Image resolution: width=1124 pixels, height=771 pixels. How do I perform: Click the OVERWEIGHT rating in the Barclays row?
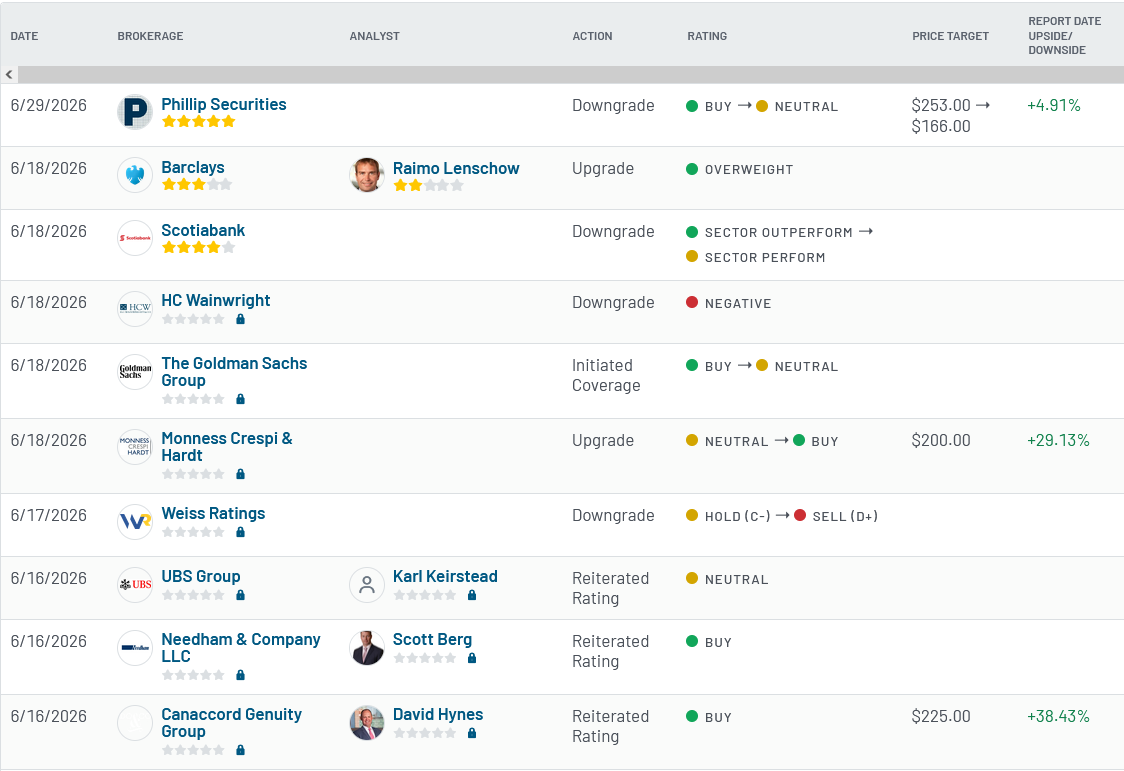740,169
